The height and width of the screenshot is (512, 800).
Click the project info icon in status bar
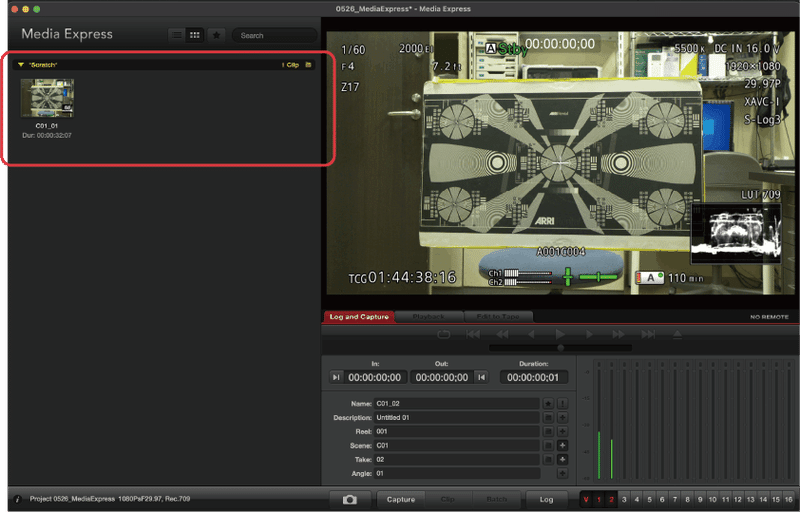click(x=17, y=499)
